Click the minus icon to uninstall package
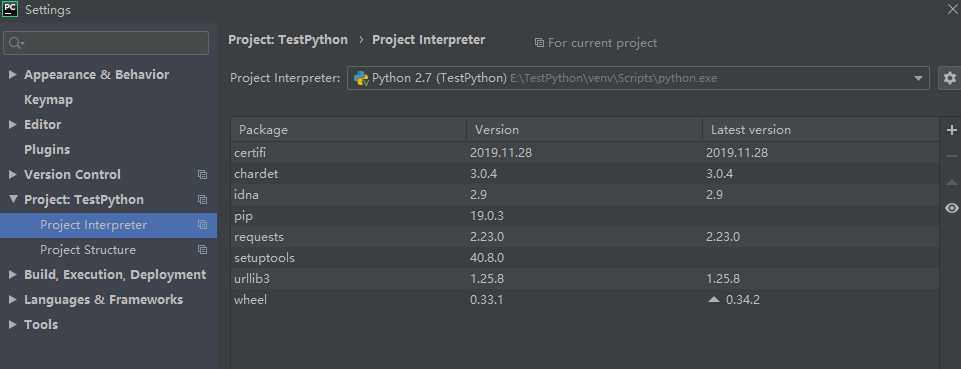Image resolution: width=961 pixels, height=369 pixels. tap(951, 156)
